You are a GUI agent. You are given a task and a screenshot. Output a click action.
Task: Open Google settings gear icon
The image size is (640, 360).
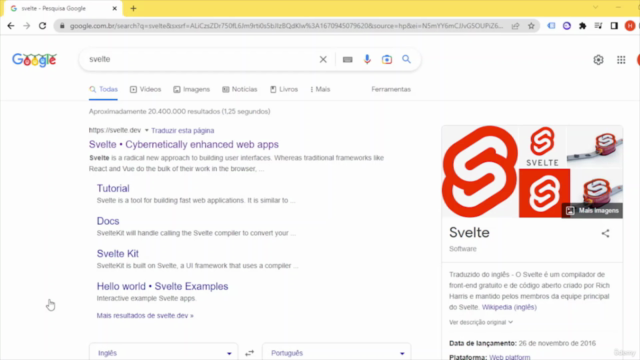pyautogui.click(x=598, y=60)
